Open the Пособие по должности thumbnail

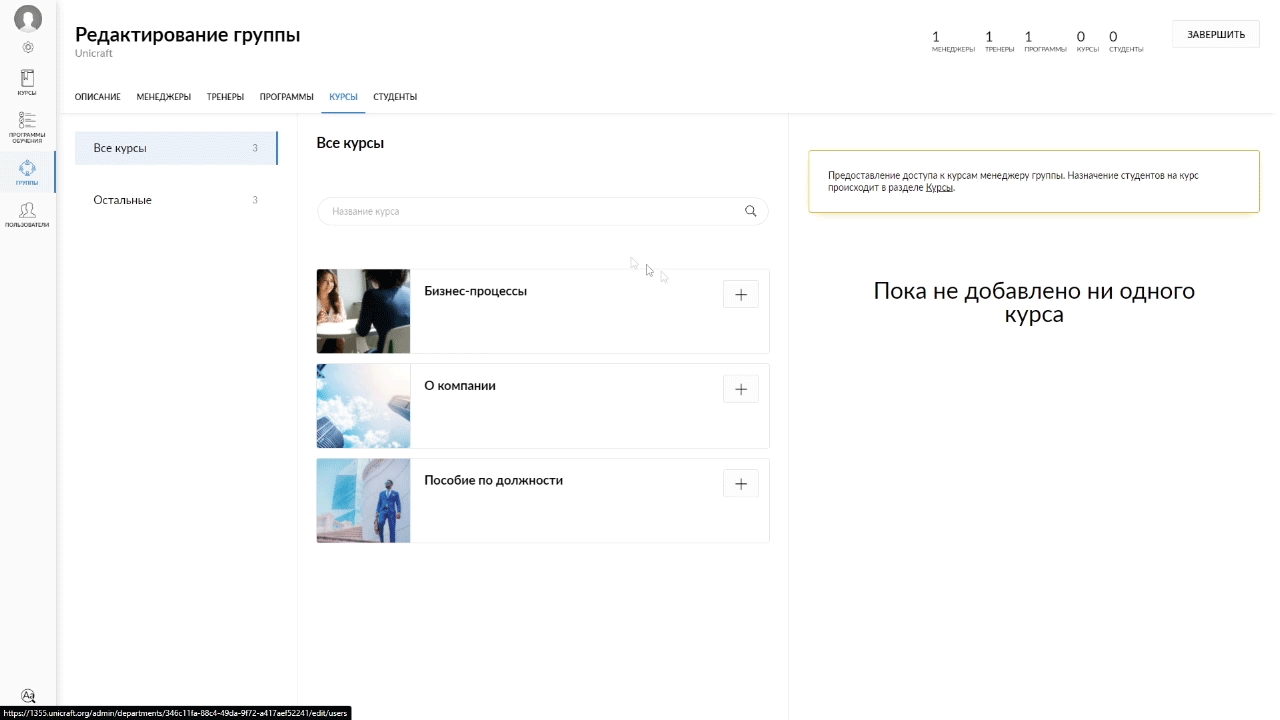(363, 501)
